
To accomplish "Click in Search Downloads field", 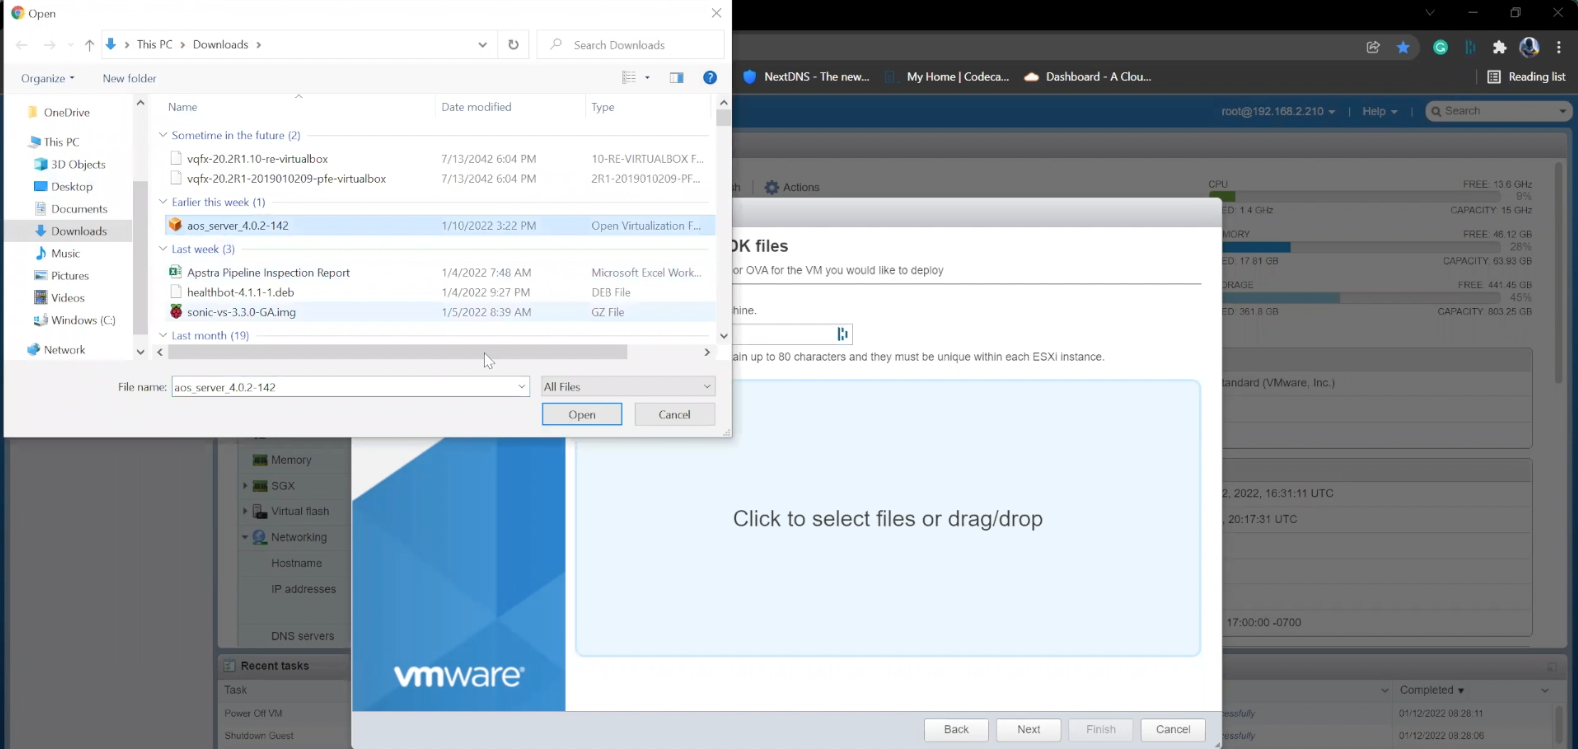I will point(631,45).
